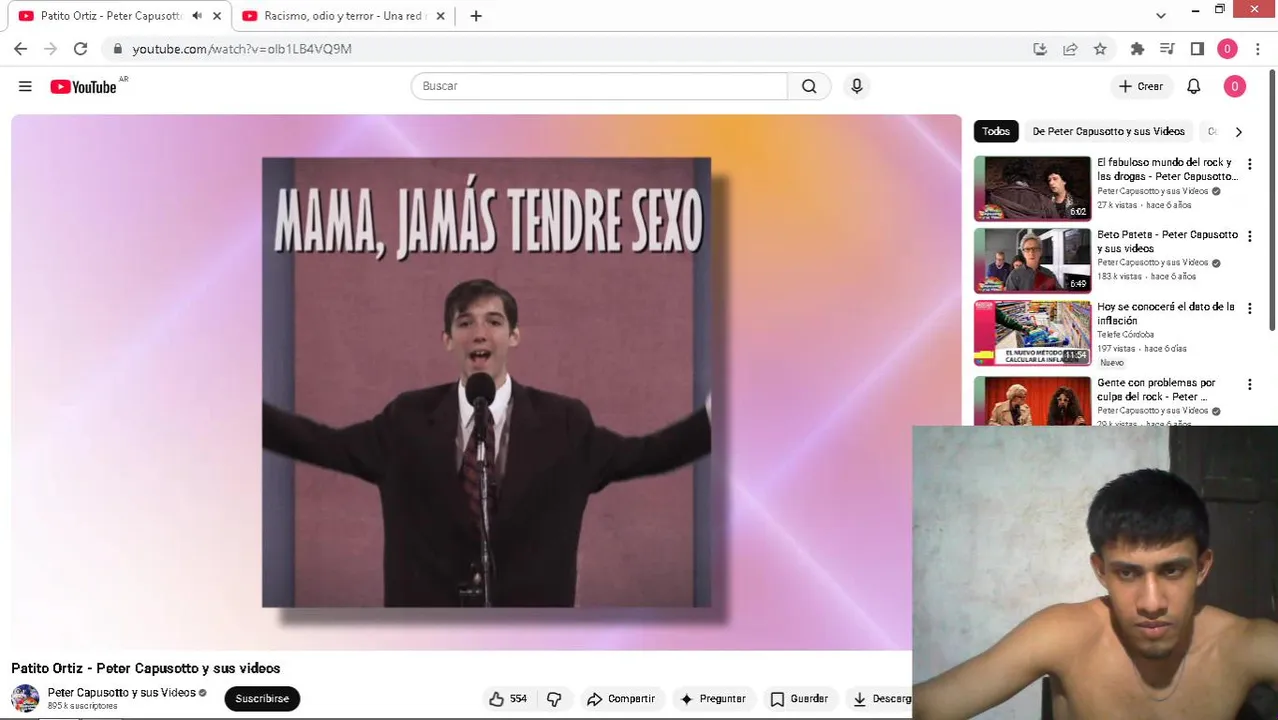
Task: Dislike the video with thumbs down
Action: tap(554, 699)
